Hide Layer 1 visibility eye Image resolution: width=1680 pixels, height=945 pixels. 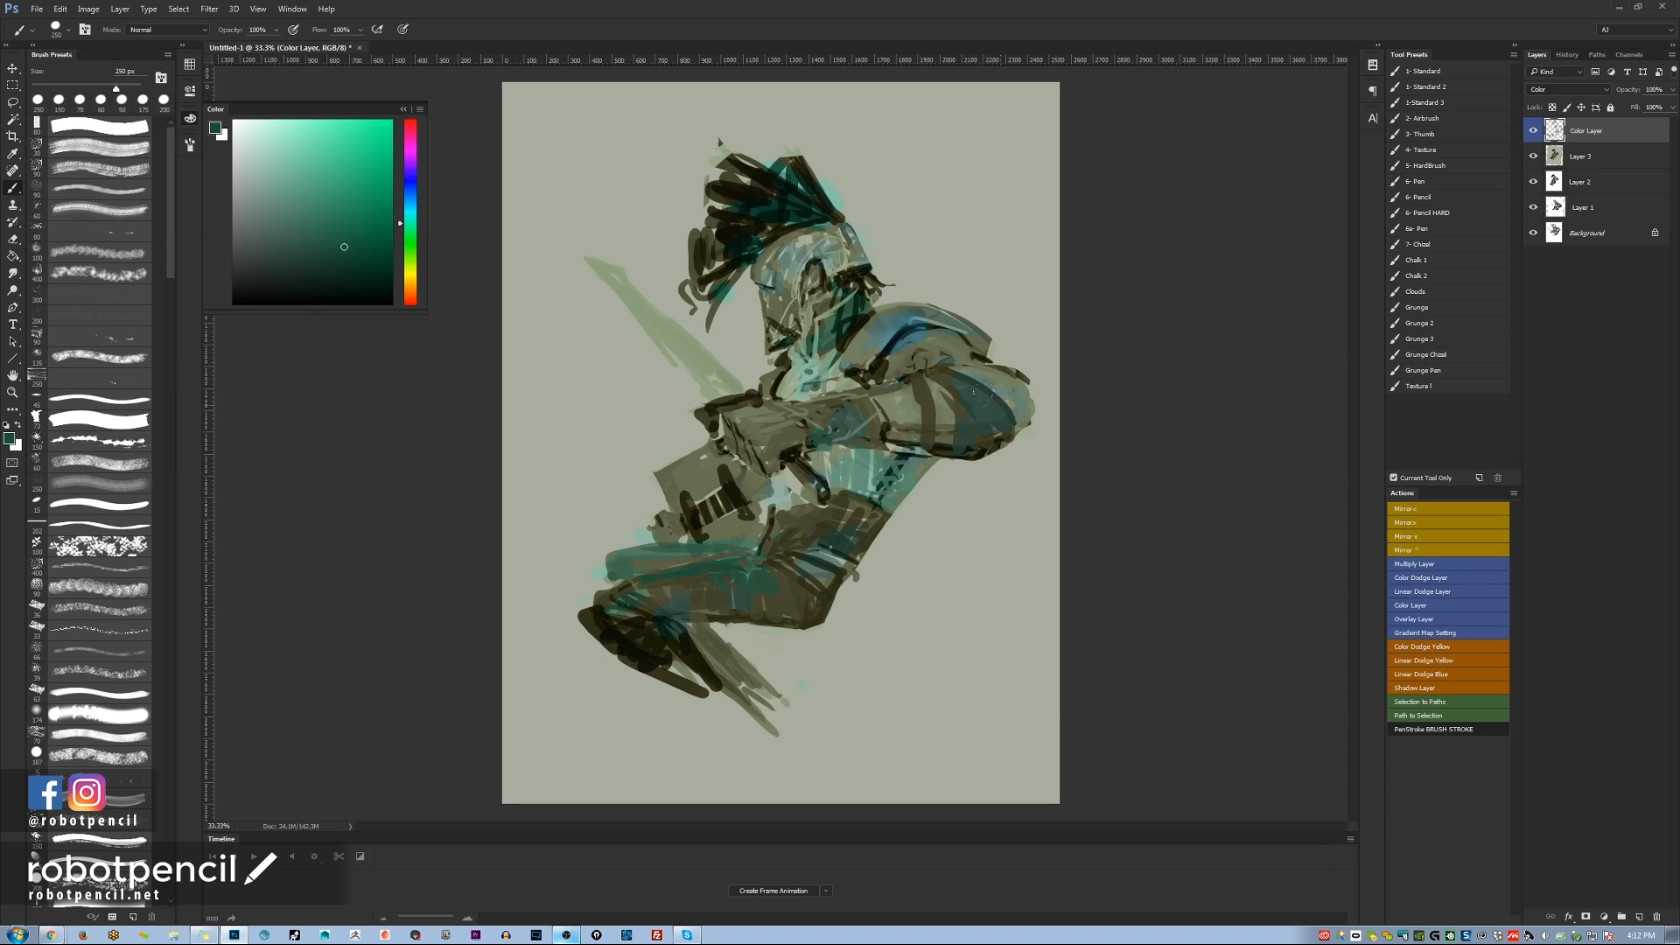point(1533,207)
